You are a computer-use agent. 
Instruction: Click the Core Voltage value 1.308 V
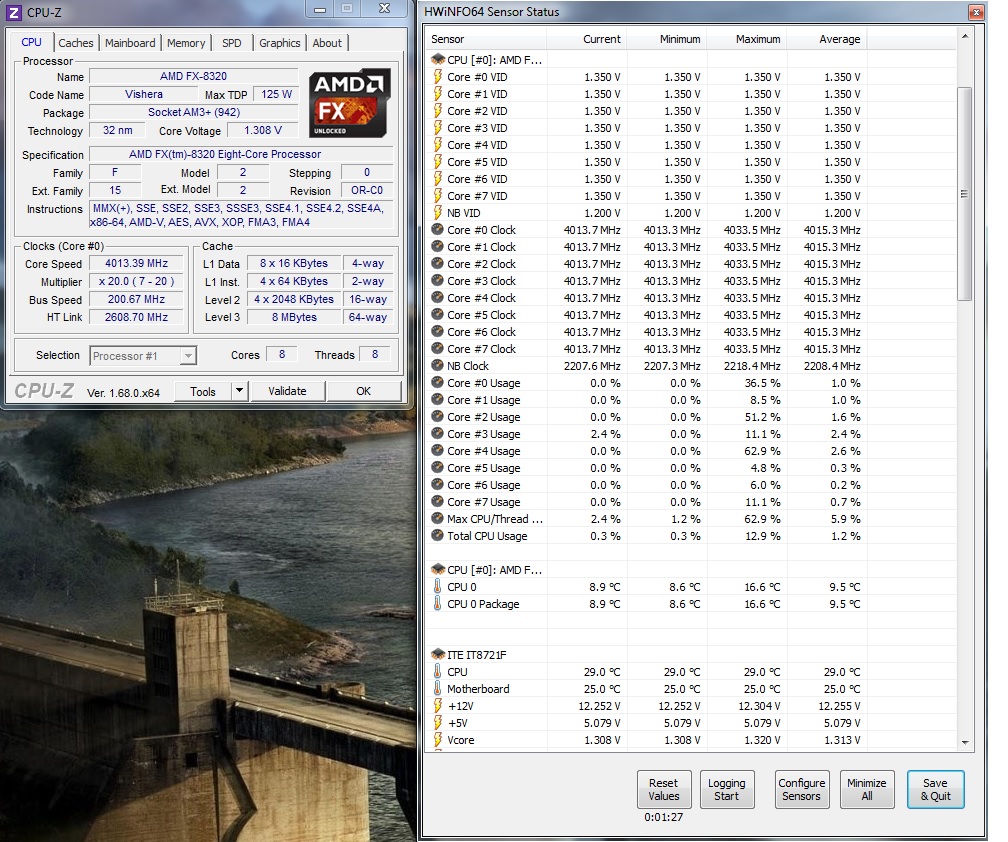point(263,130)
